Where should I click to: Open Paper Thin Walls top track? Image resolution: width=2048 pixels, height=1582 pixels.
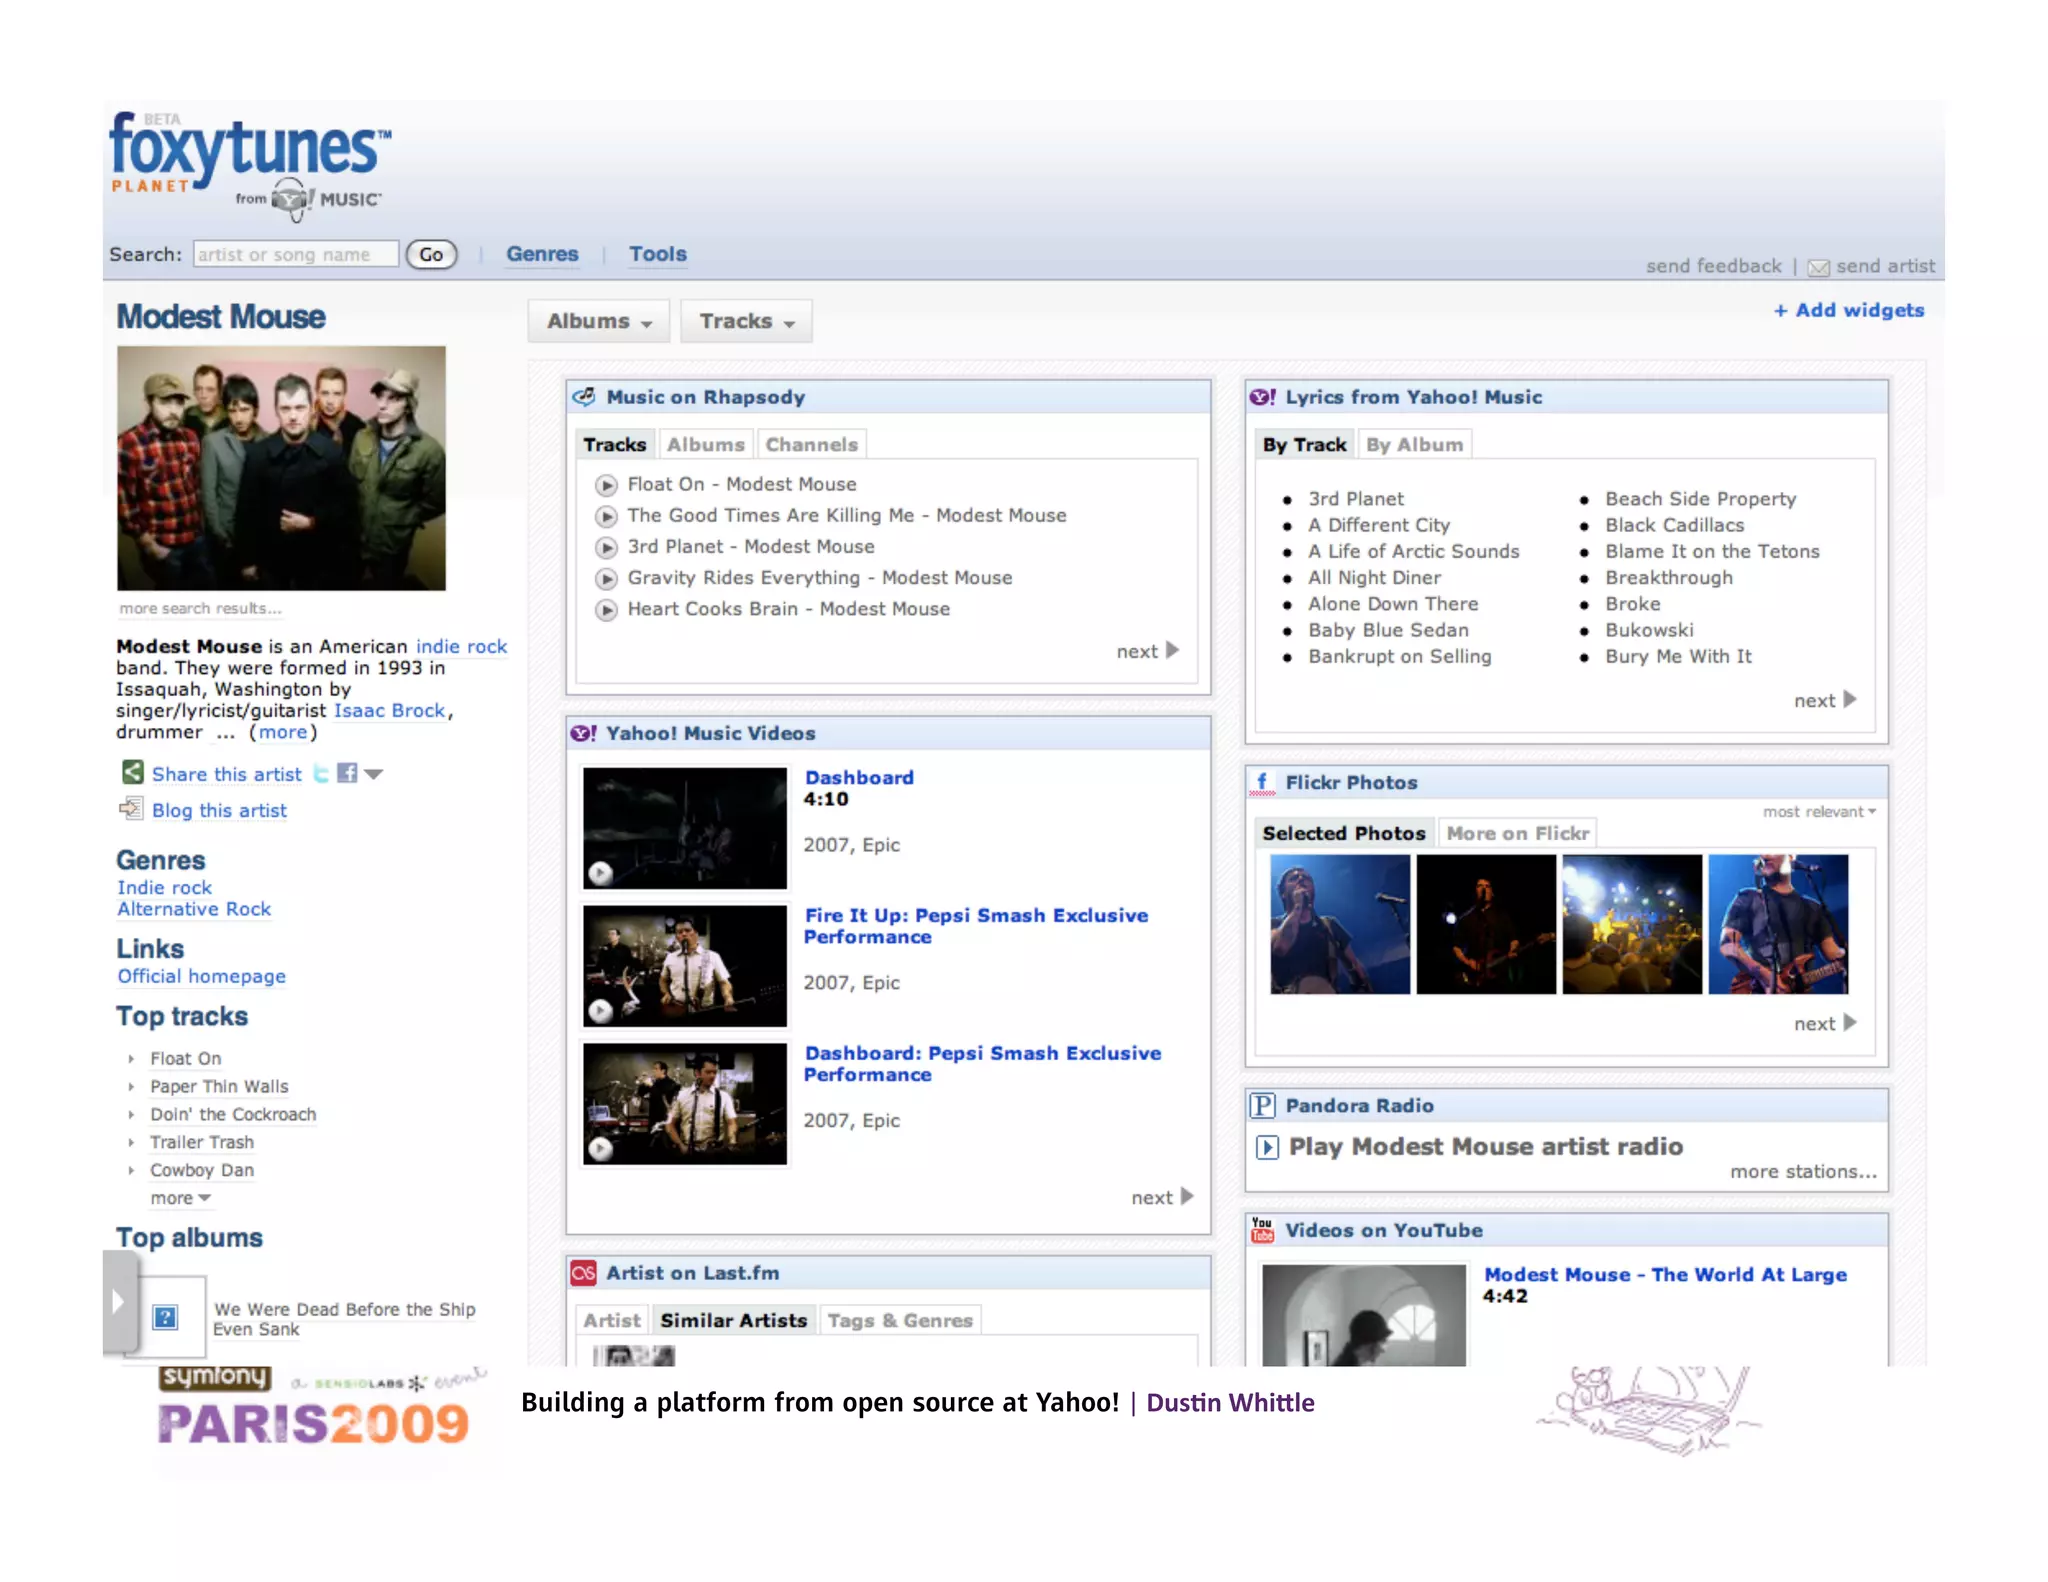pyautogui.click(x=219, y=1086)
